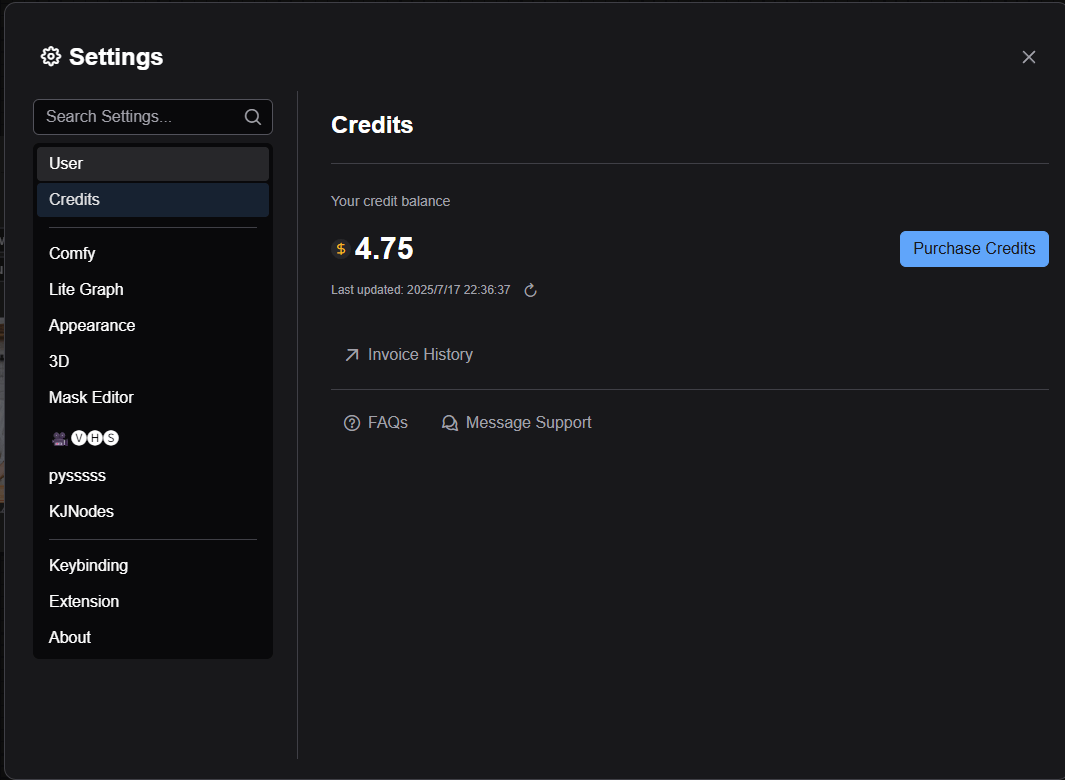Select the Credits settings category

point(152,200)
